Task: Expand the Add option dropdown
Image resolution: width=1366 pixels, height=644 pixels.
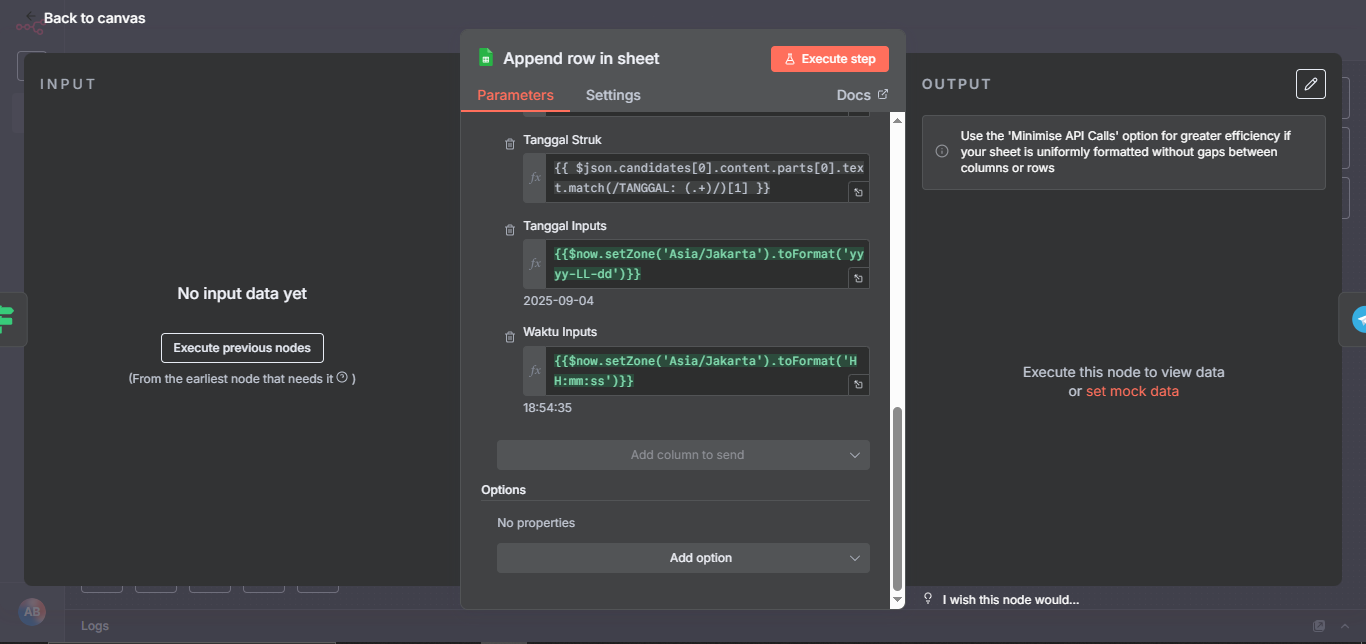Action: point(683,558)
